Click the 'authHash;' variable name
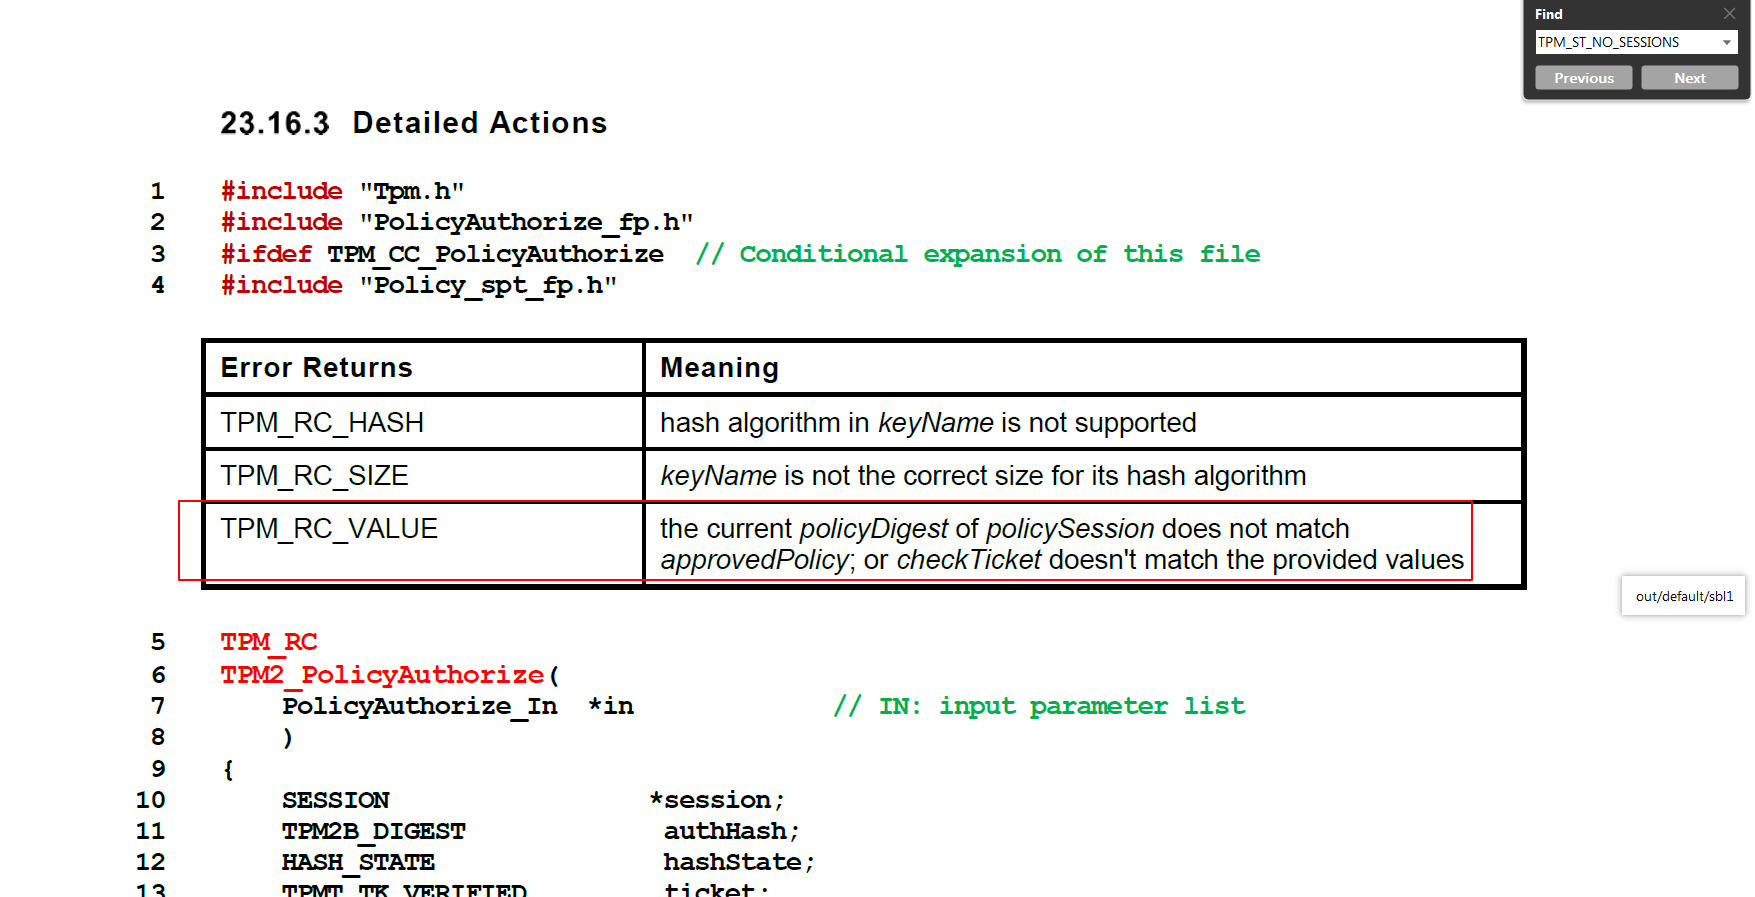Image resolution: width=1755 pixels, height=897 pixels. coord(731,831)
